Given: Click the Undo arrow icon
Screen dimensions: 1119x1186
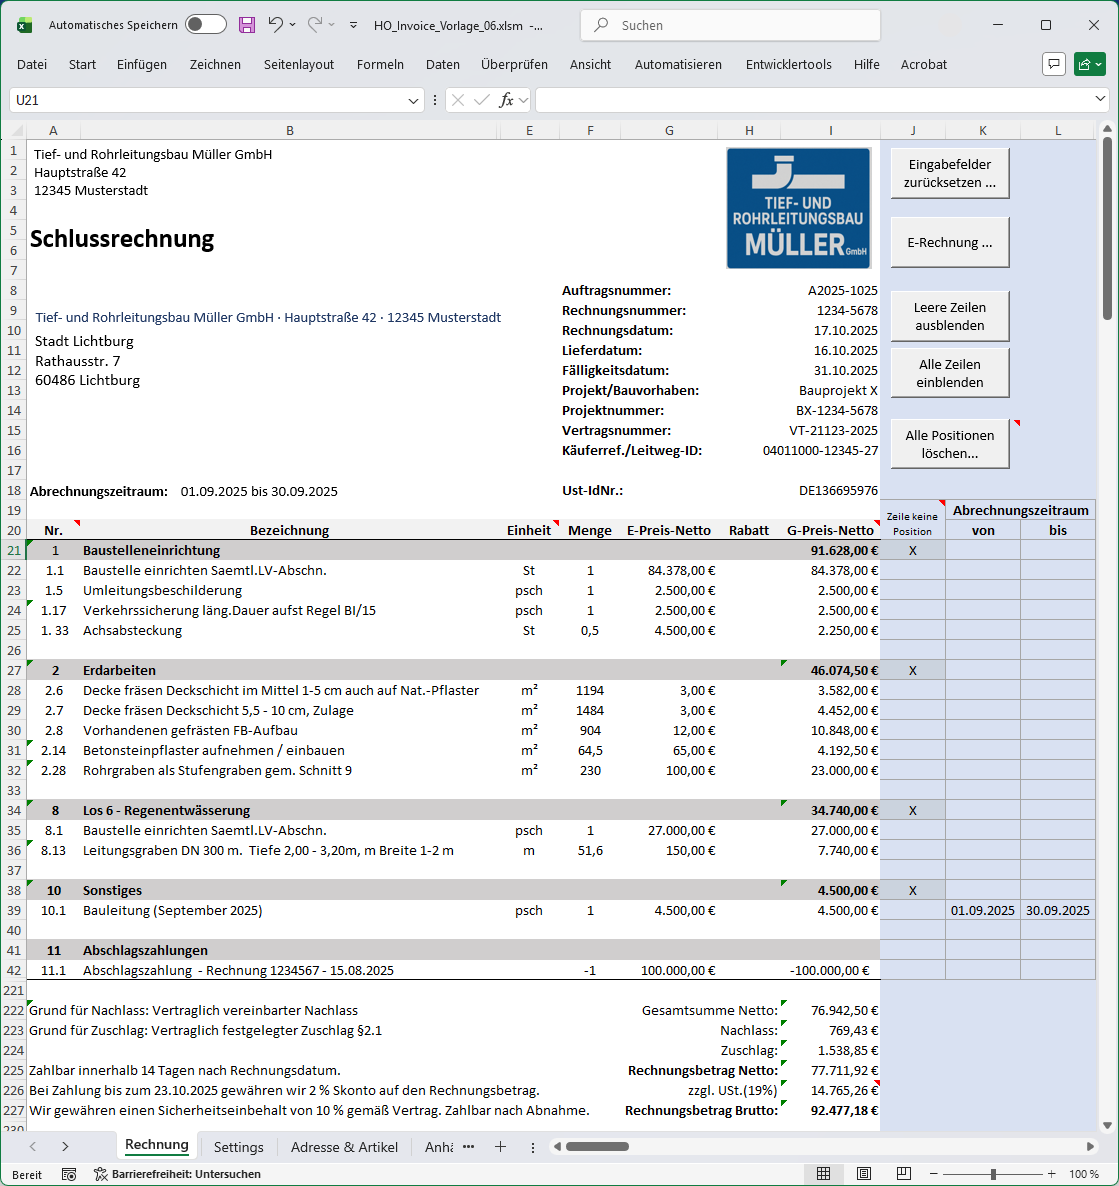Looking at the screenshot, I should click(275, 25).
